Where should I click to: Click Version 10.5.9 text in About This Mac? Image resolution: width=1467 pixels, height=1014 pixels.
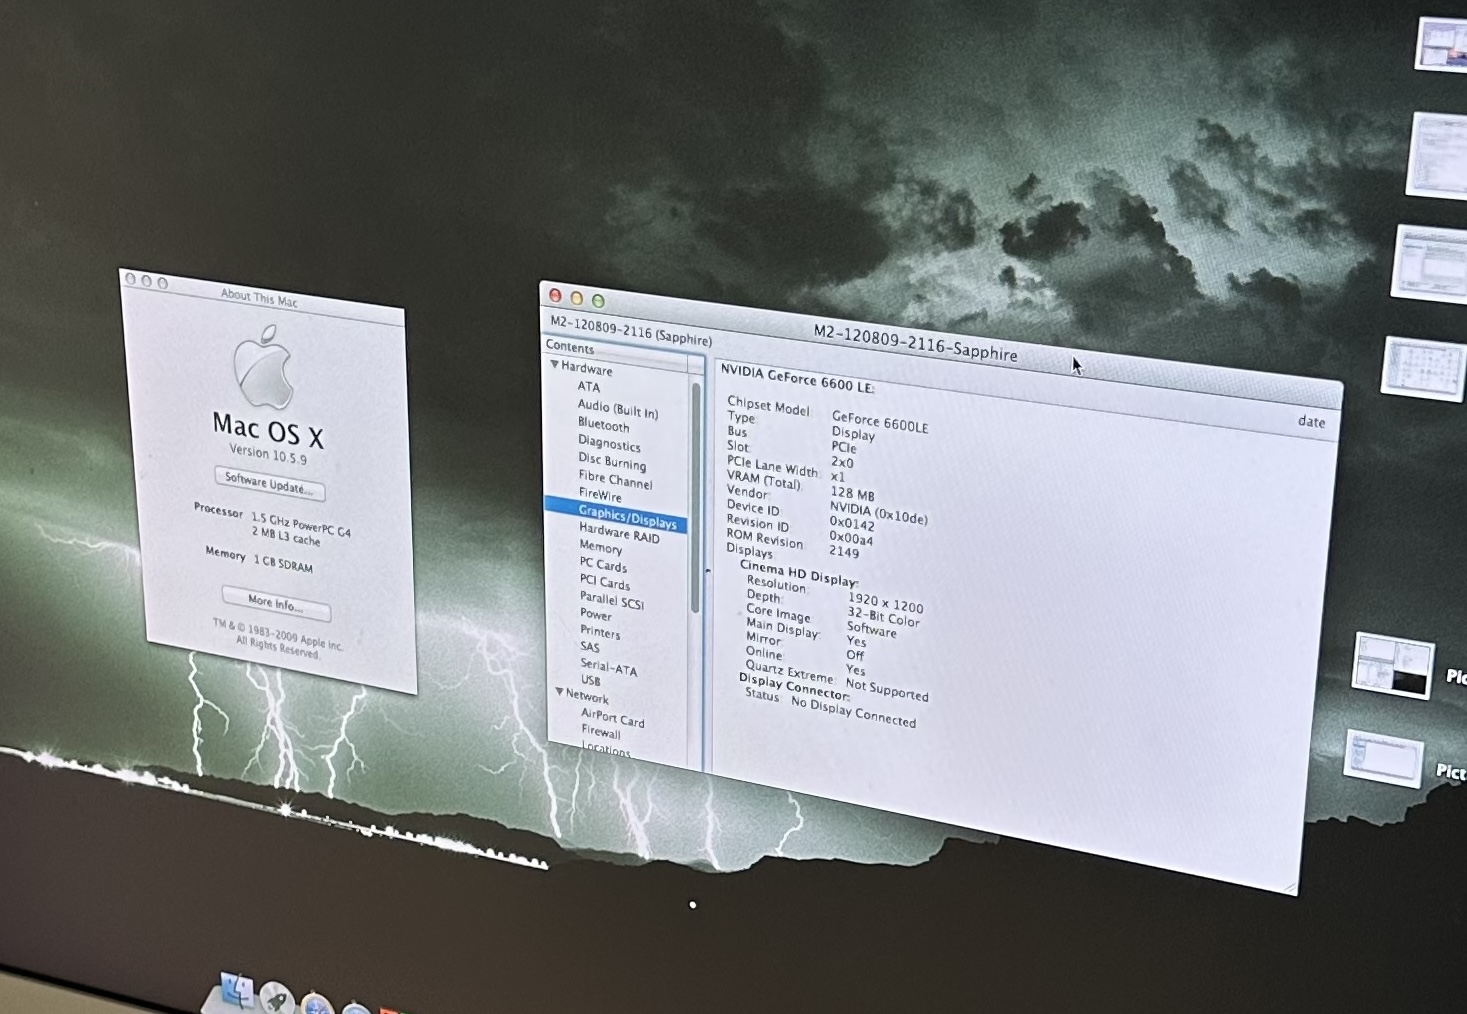pos(268,454)
